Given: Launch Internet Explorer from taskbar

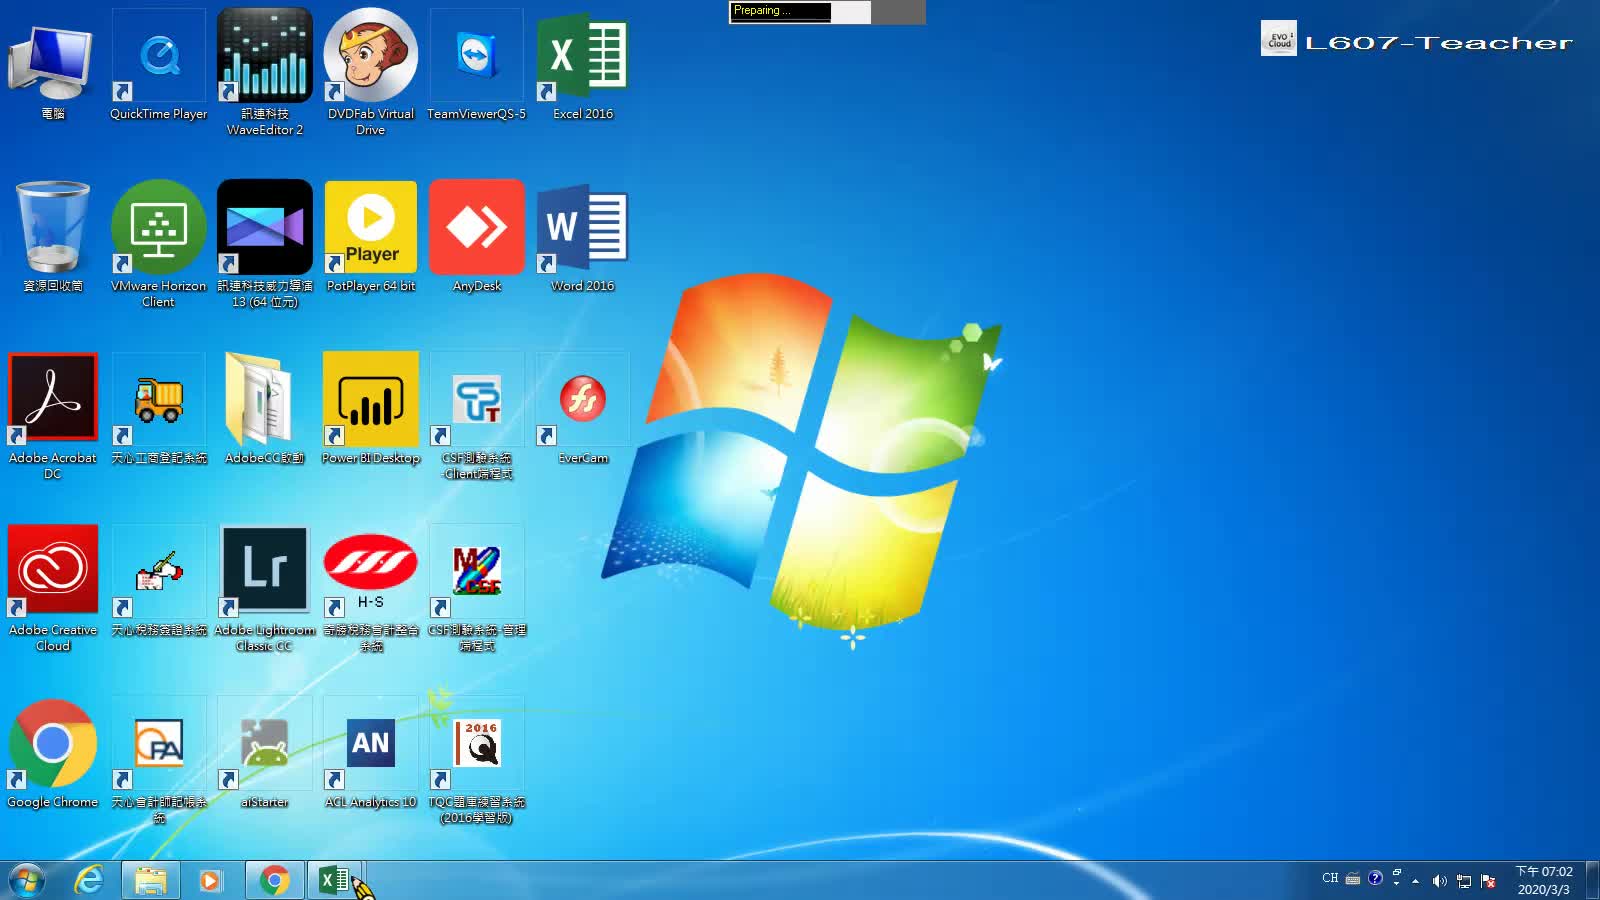Looking at the screenshot, I should 90,880.
